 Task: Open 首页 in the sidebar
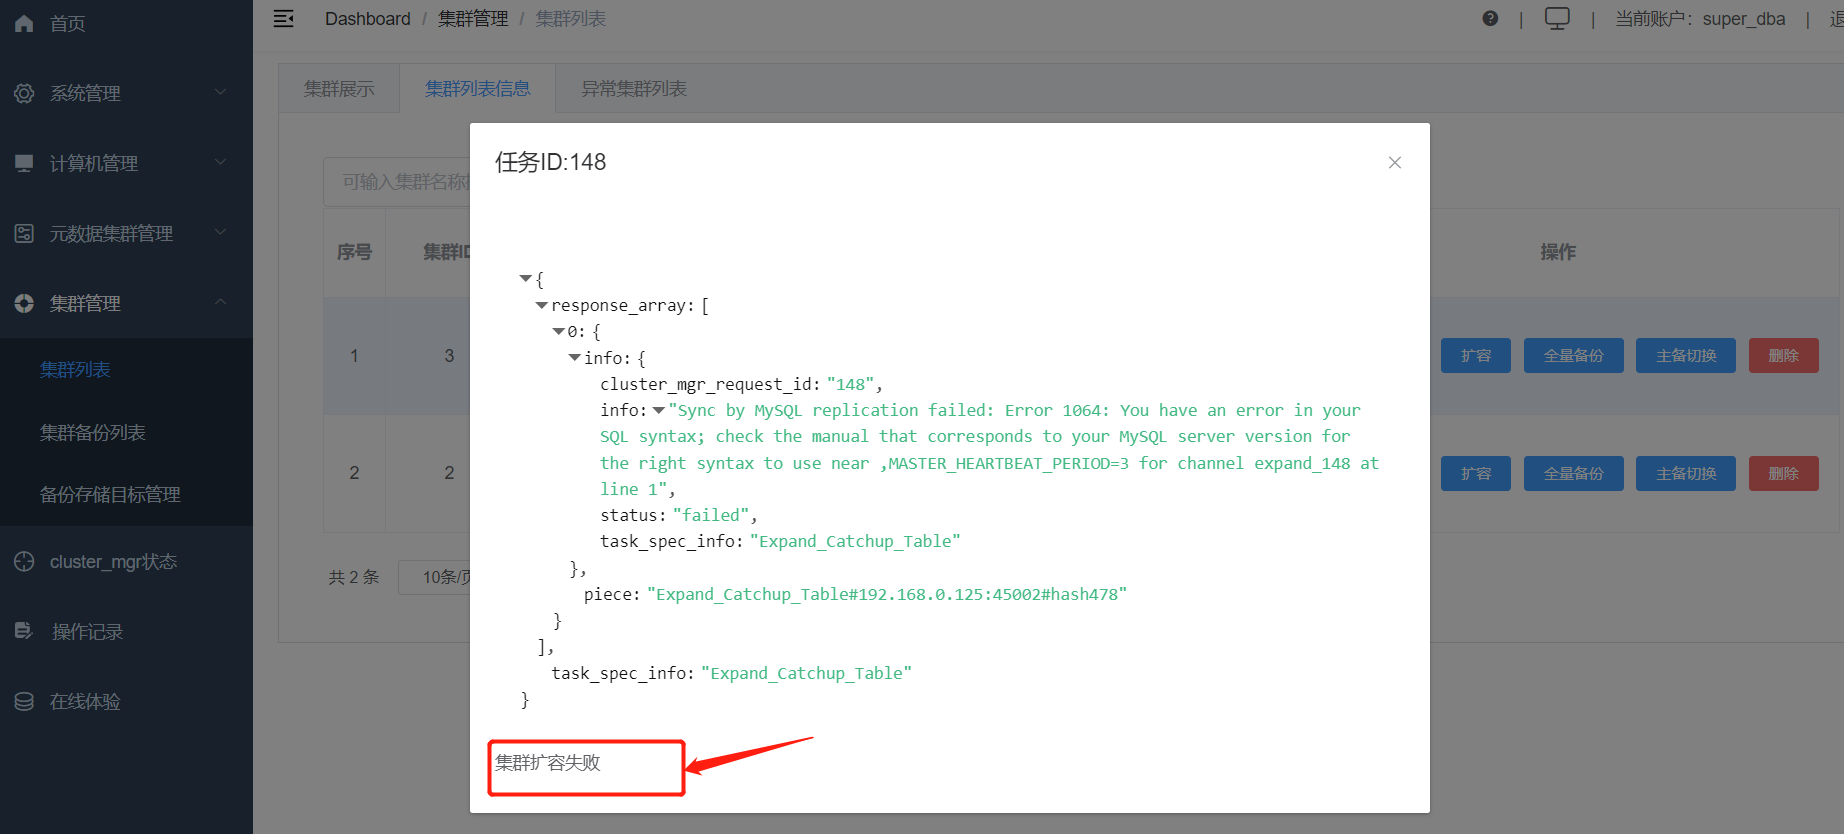pyautogui.click(x=68, y=23)
